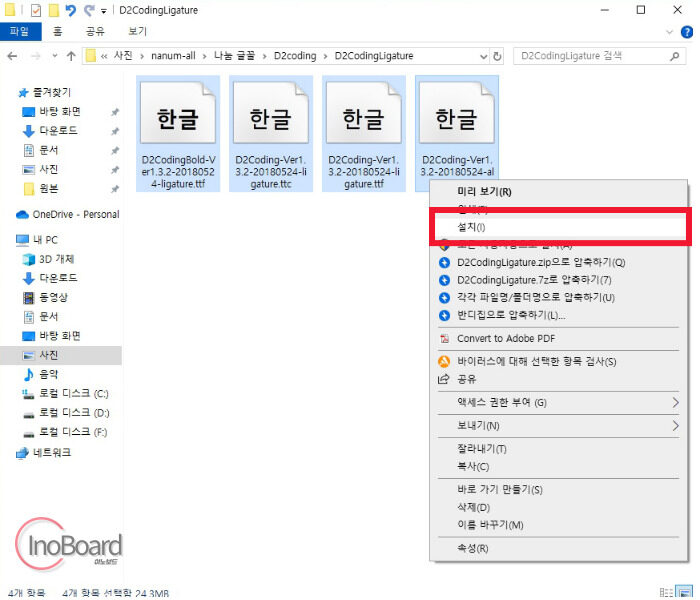Open the 원본 folder in navigation pane
The height and width of the screenshot is (600, 700).
point(48,188)
